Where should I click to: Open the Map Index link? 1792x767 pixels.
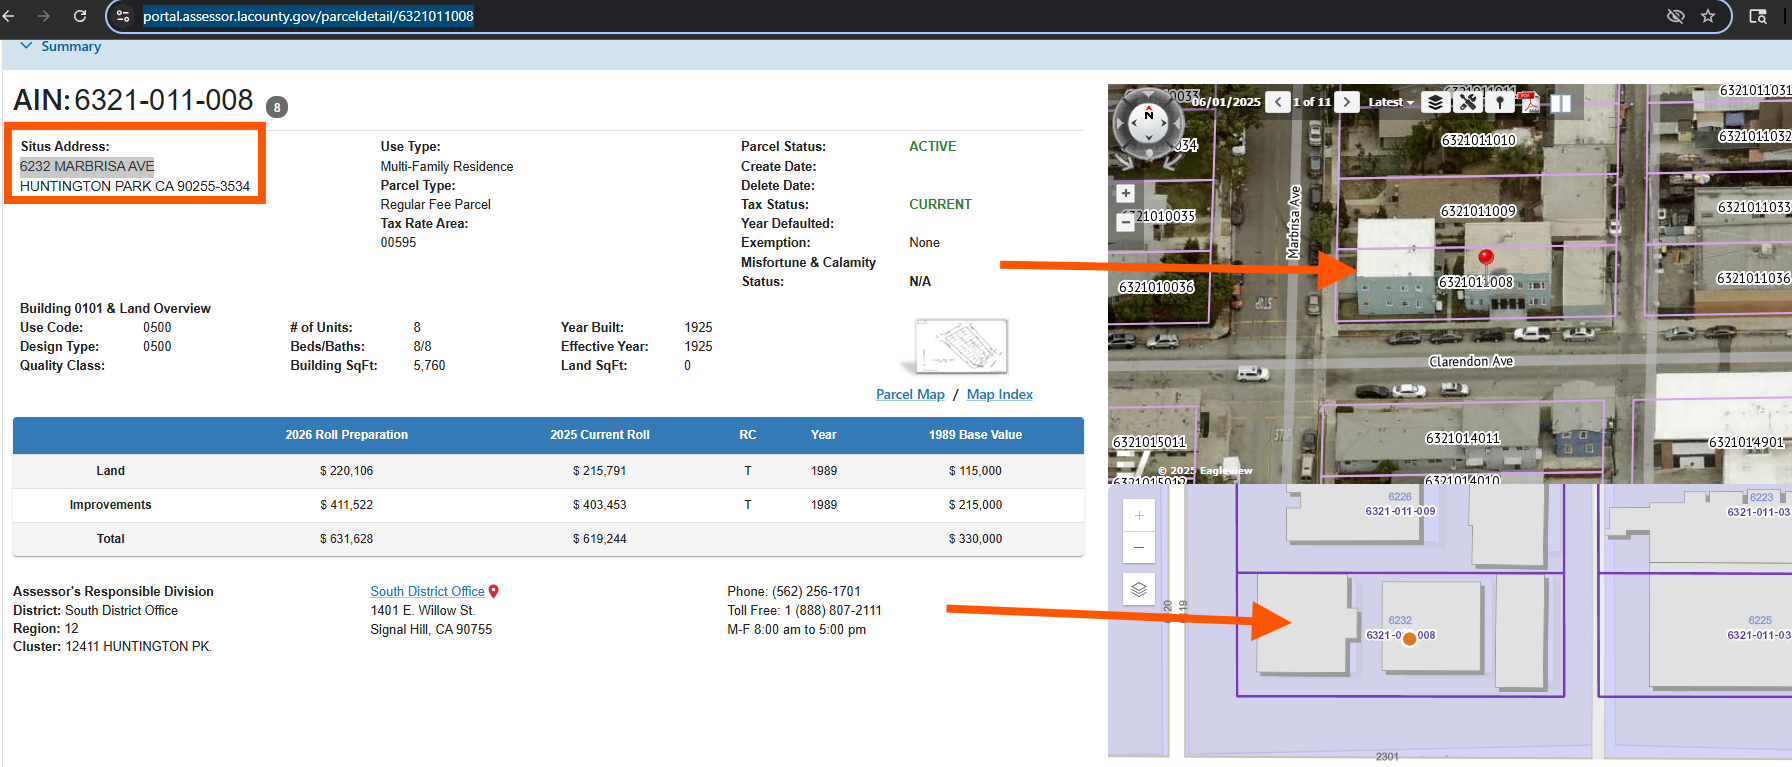[x=999, y=395]
